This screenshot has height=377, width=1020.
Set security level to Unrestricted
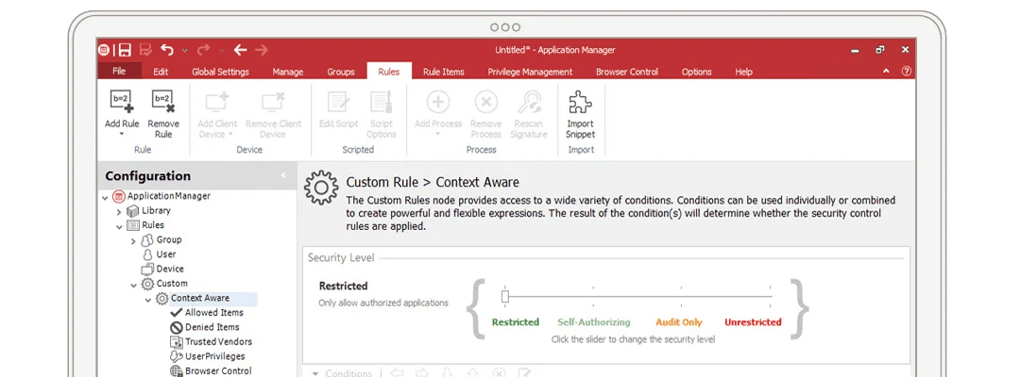click(753, 322)
